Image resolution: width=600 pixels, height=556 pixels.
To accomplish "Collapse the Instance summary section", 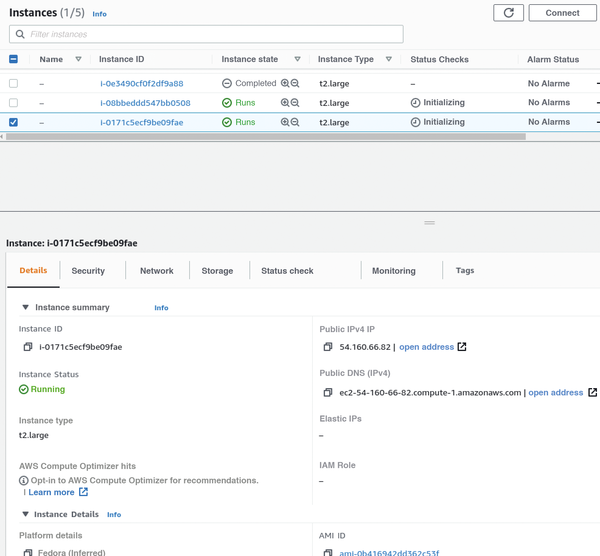I will (x=26, y=307).
